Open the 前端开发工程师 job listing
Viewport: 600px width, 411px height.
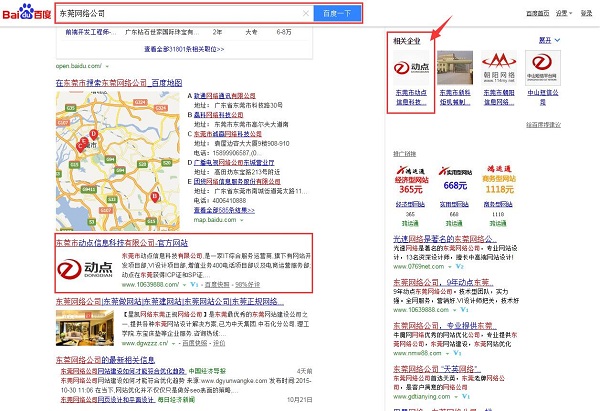click(90, 32)
